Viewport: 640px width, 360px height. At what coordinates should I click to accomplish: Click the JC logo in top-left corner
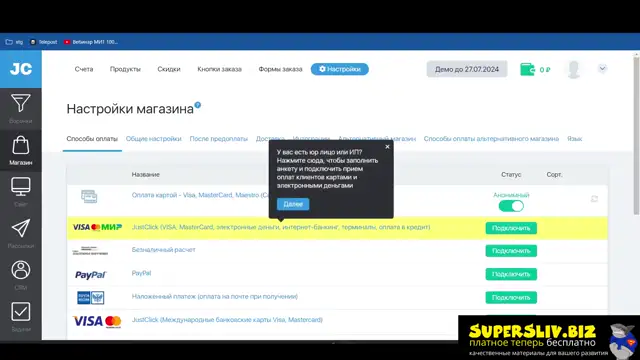(x=20, y=69)
